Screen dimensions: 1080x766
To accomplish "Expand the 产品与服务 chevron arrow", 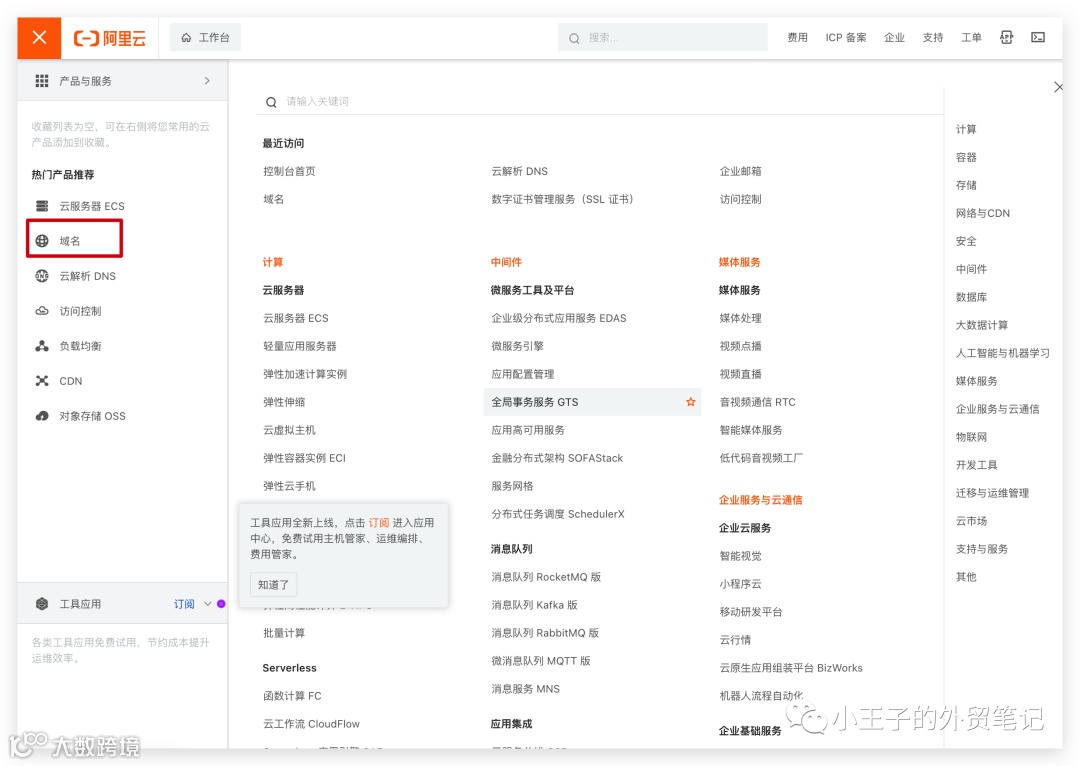I will (x=207, y=81).
